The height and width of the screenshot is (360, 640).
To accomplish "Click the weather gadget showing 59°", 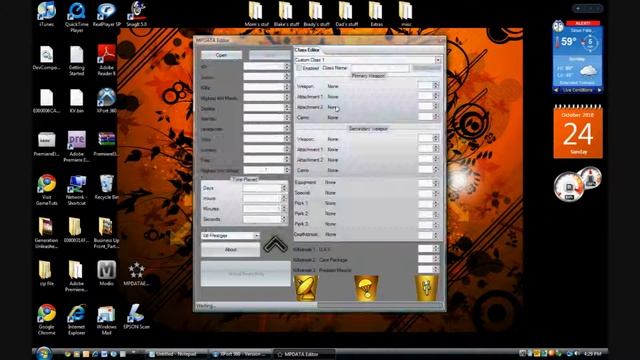I will point(578,58).
